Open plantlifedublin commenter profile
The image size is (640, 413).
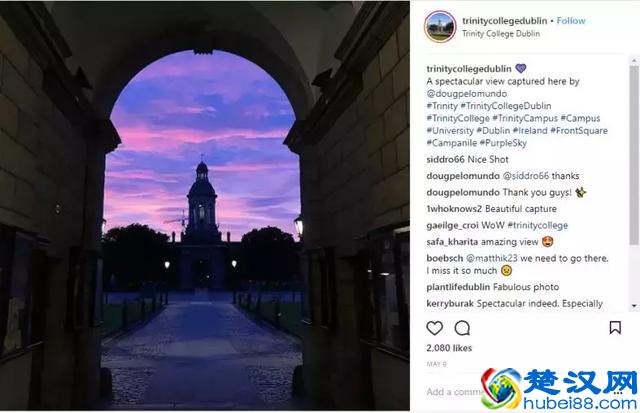pyautogui.click(x=458, y=287)
